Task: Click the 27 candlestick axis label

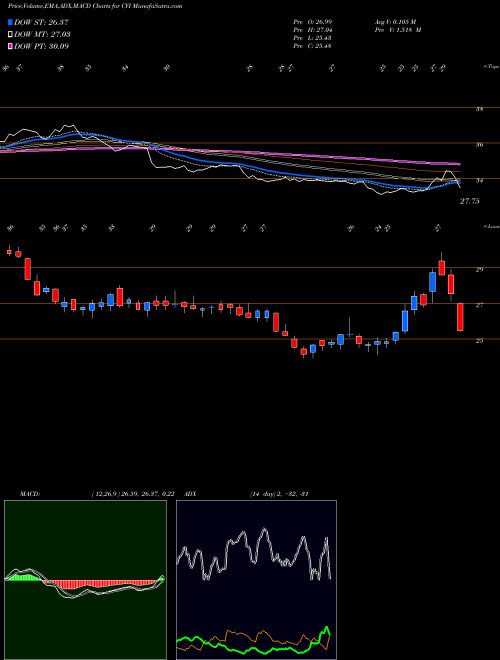Action: [x=479, y=305]
